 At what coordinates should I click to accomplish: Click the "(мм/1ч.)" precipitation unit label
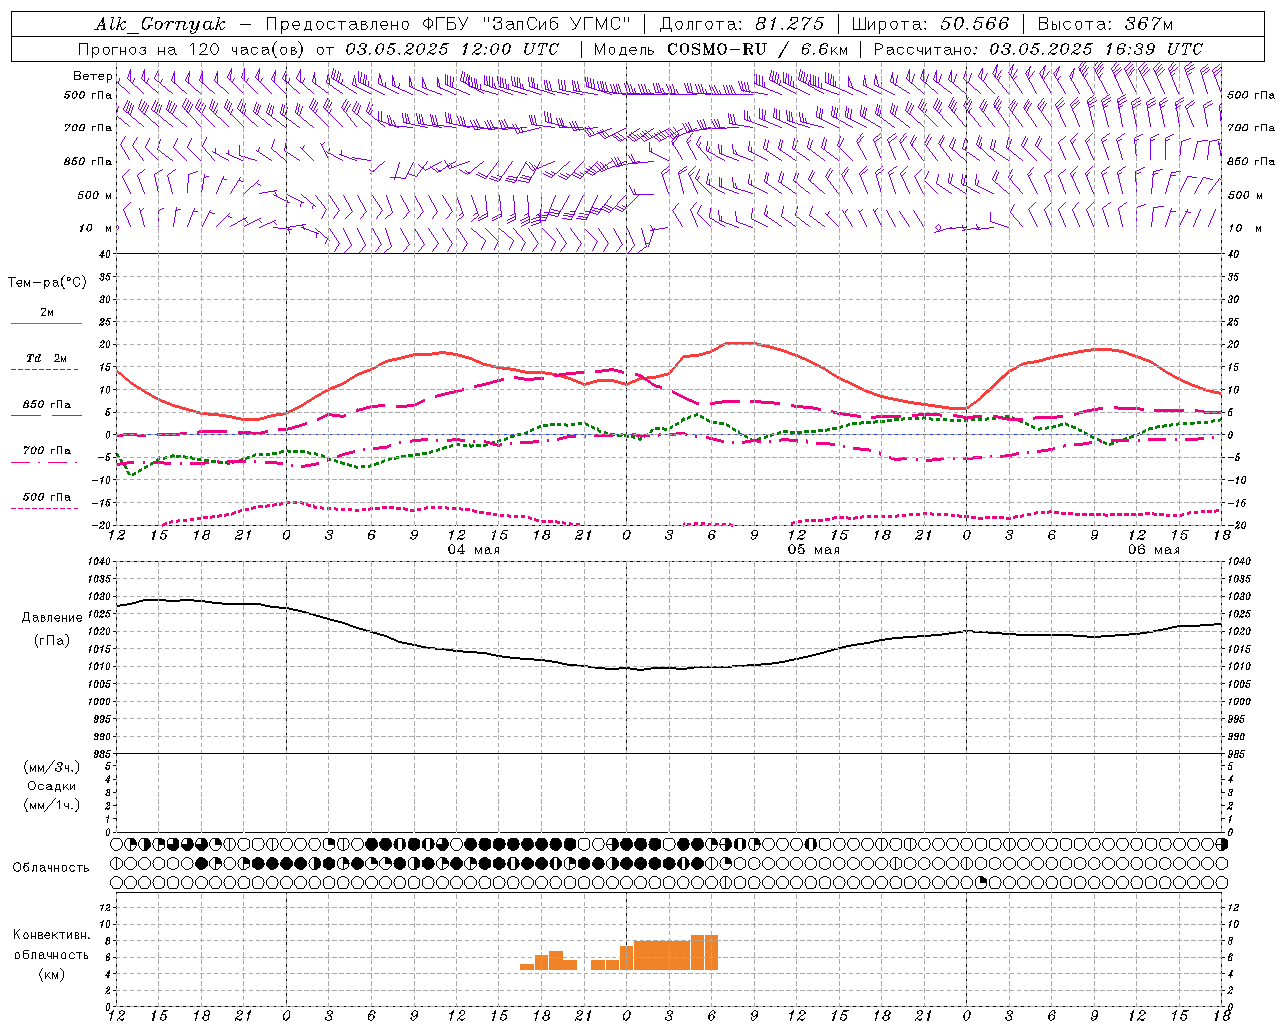click(x=51, y=805)
